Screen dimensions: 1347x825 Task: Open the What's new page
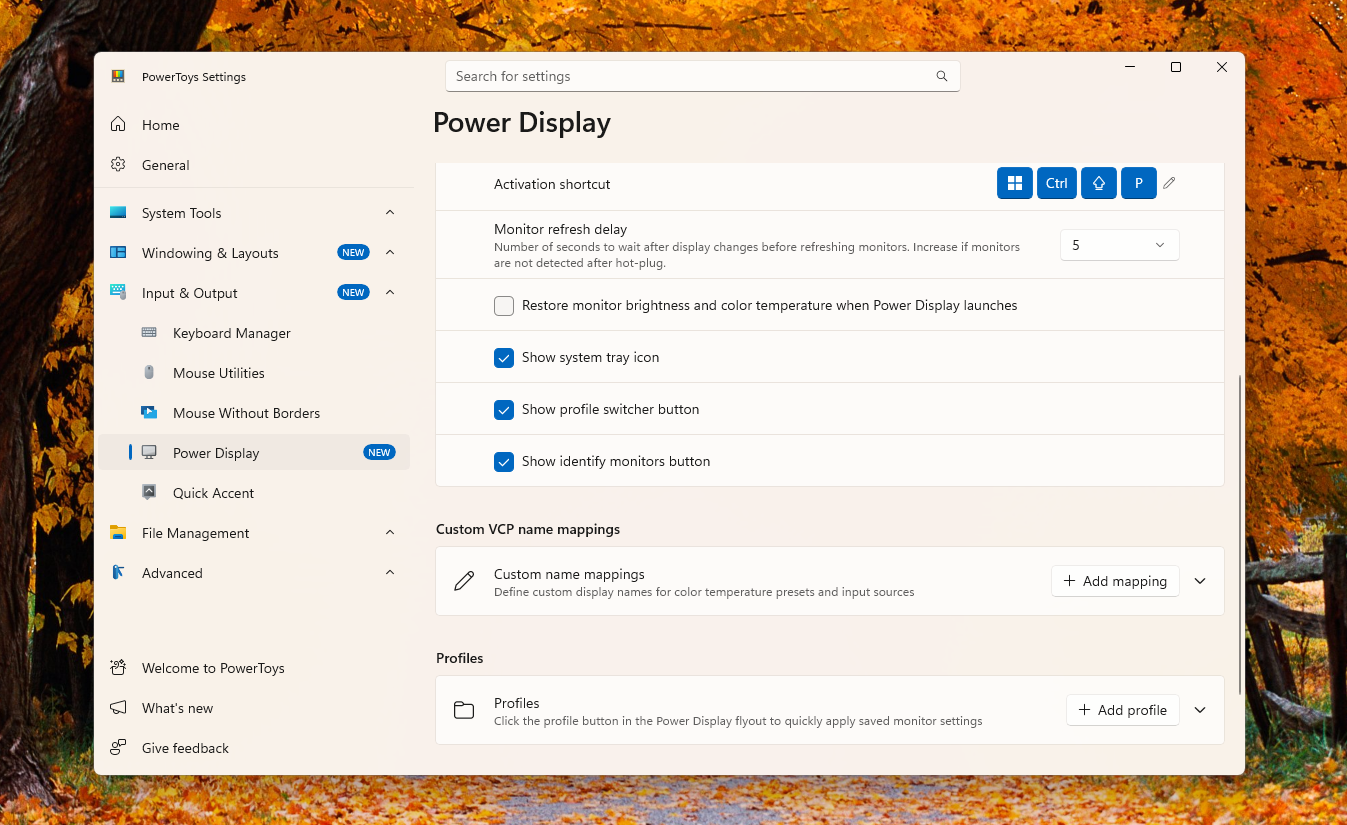pyautogui.click(x=254, y=708)
